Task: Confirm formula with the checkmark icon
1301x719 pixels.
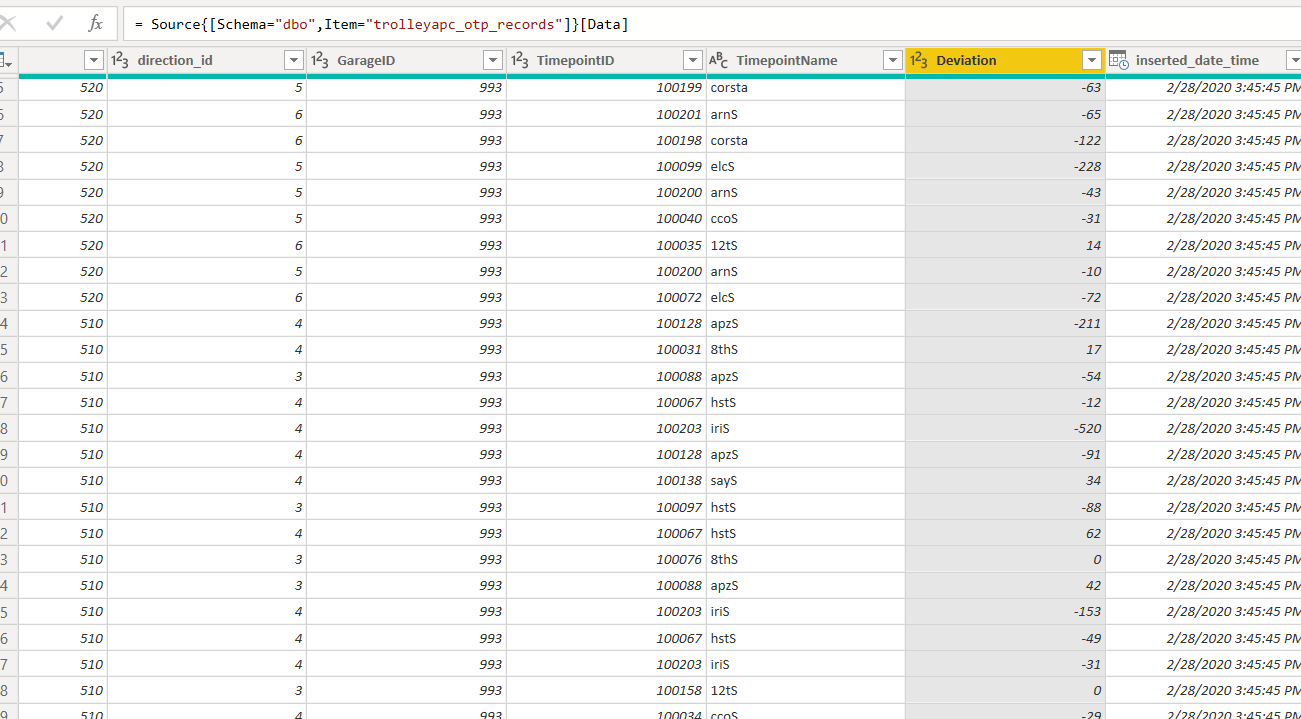Action: click(x=54, y=22)
